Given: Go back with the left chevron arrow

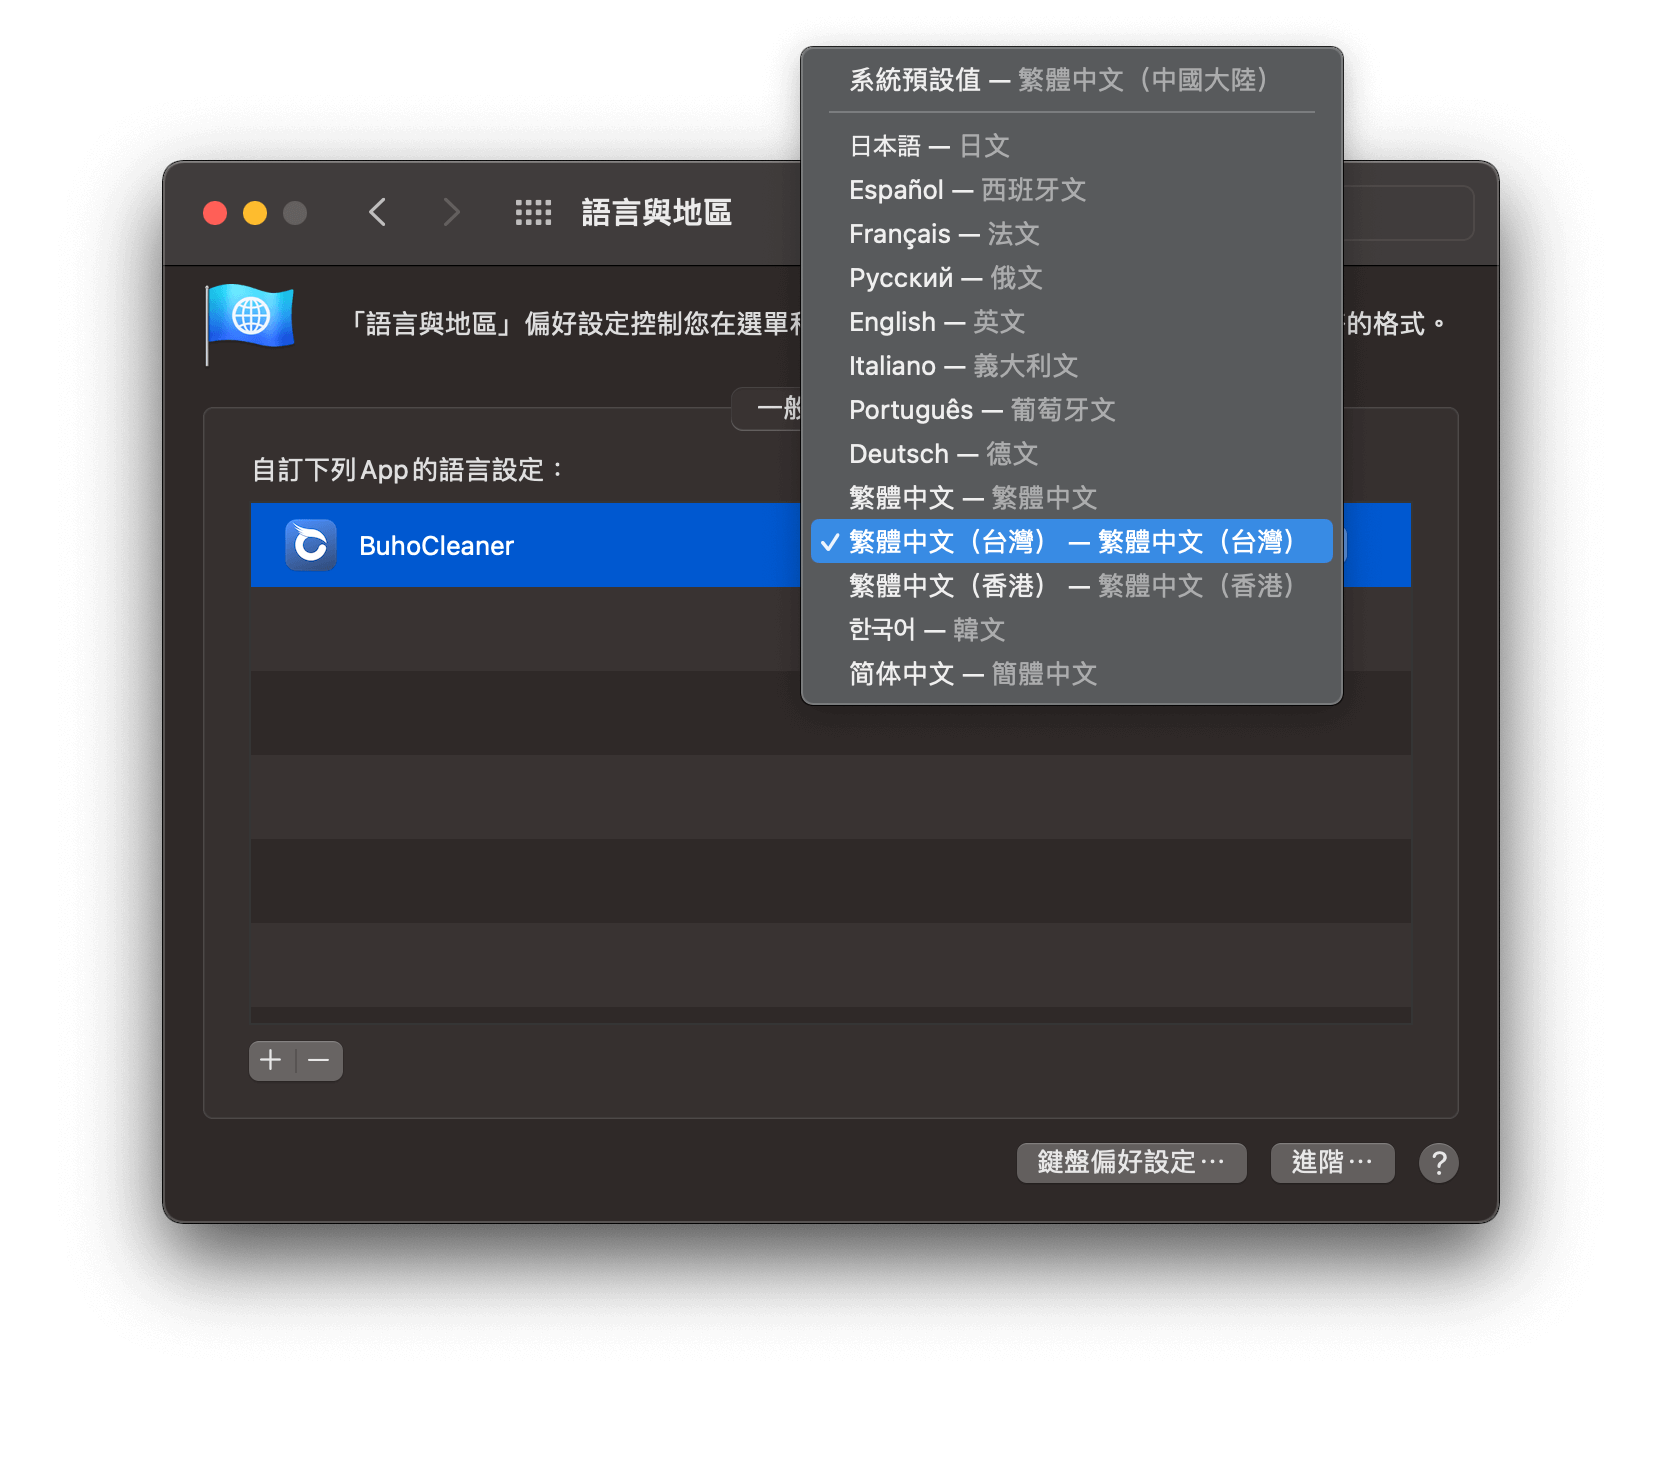Looking at the screenshot, I should 377,212.
